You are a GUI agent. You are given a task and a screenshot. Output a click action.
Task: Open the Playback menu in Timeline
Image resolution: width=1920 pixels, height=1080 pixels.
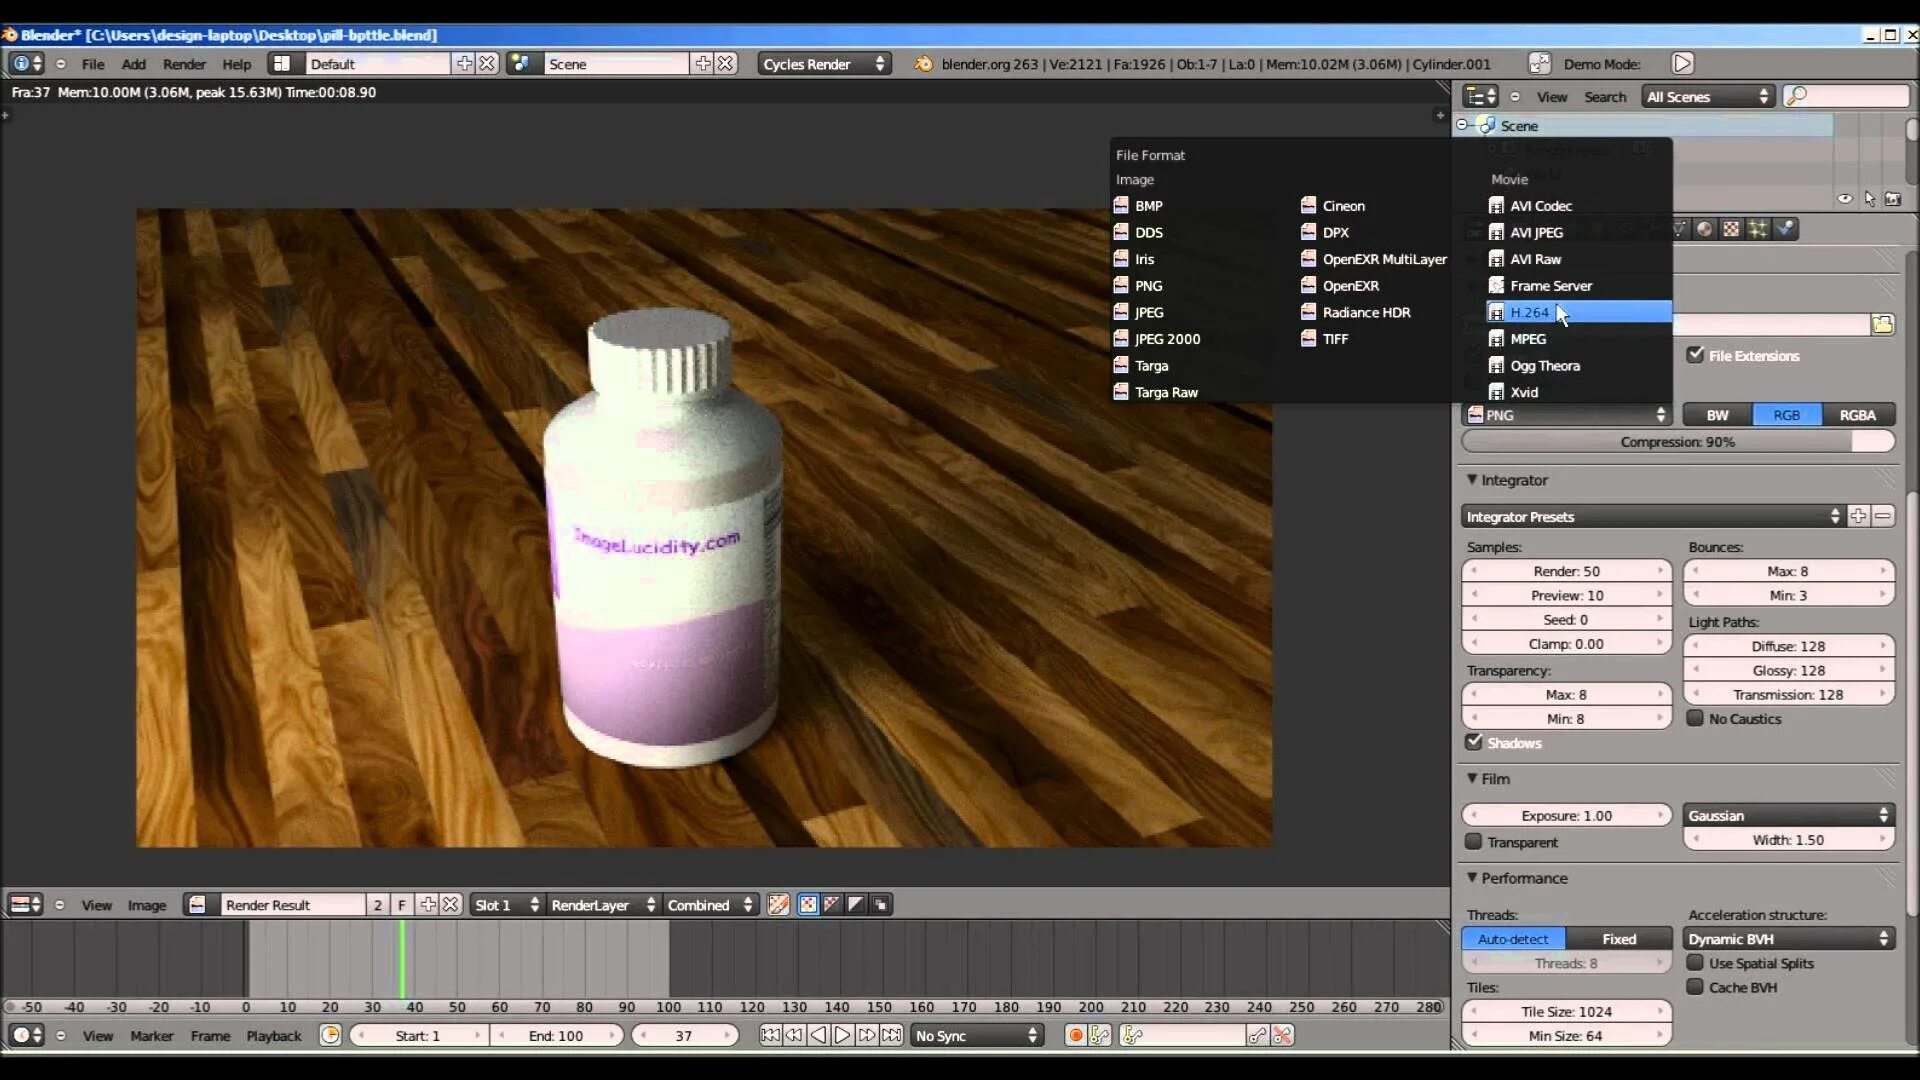pos(274,1036)
